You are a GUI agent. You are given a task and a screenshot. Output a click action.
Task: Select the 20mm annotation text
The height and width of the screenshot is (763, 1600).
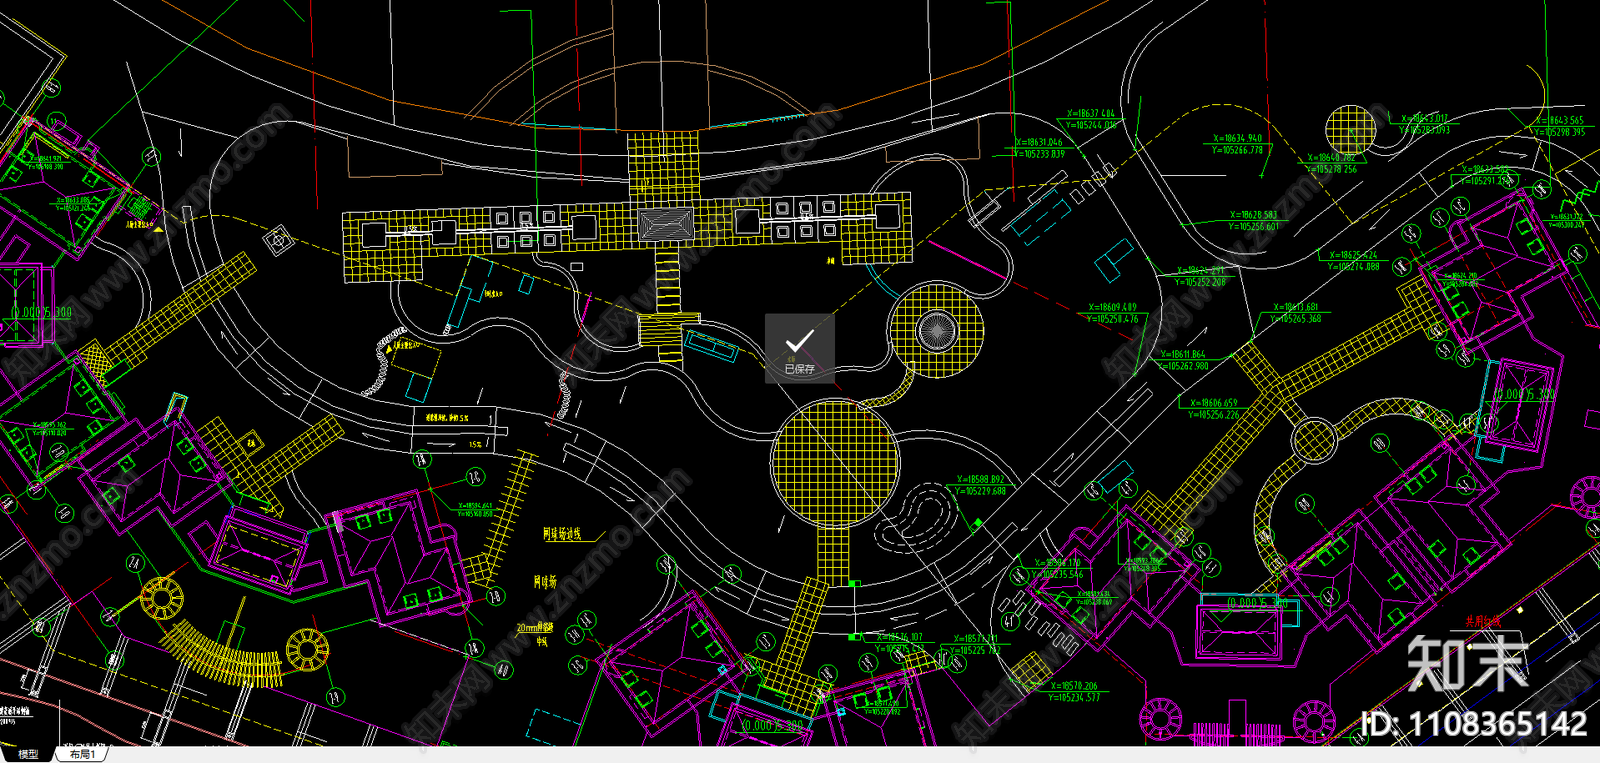pyautogui.click(x=535, y=628)
